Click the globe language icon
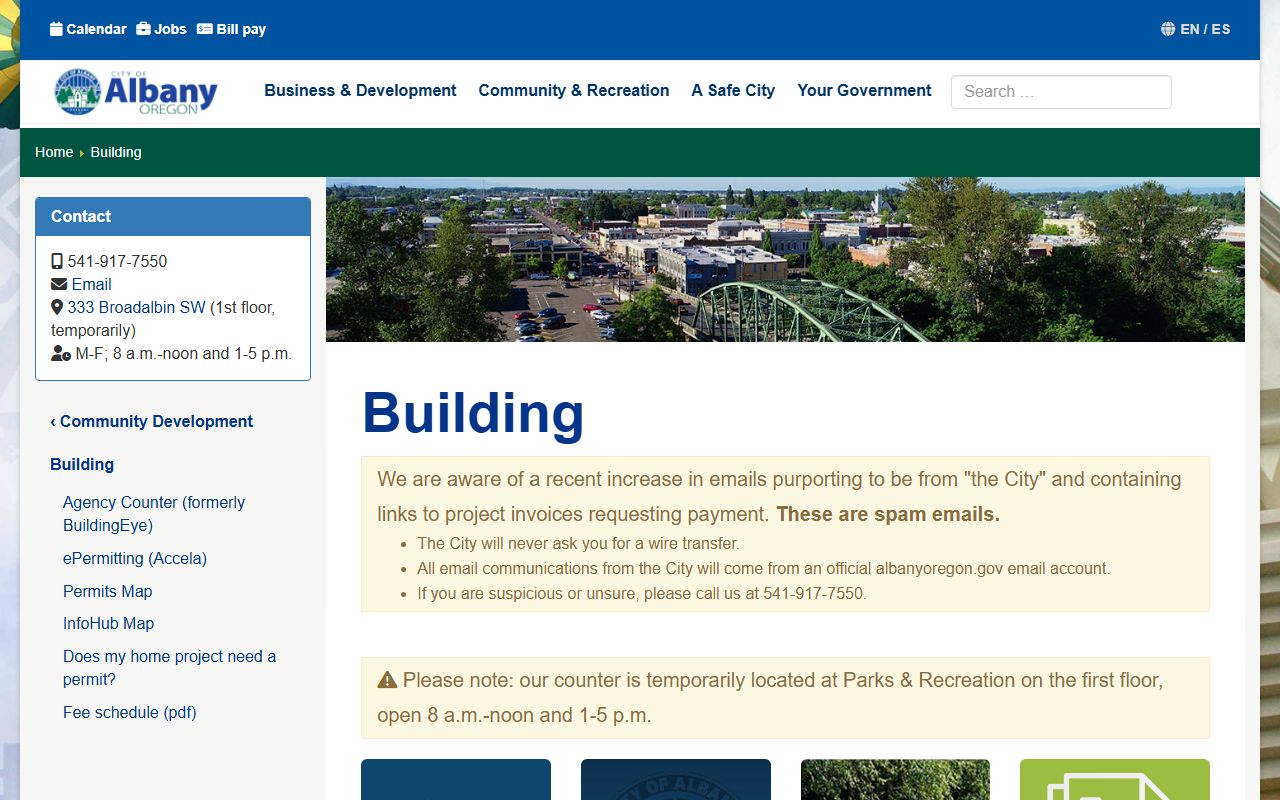 1168,29
